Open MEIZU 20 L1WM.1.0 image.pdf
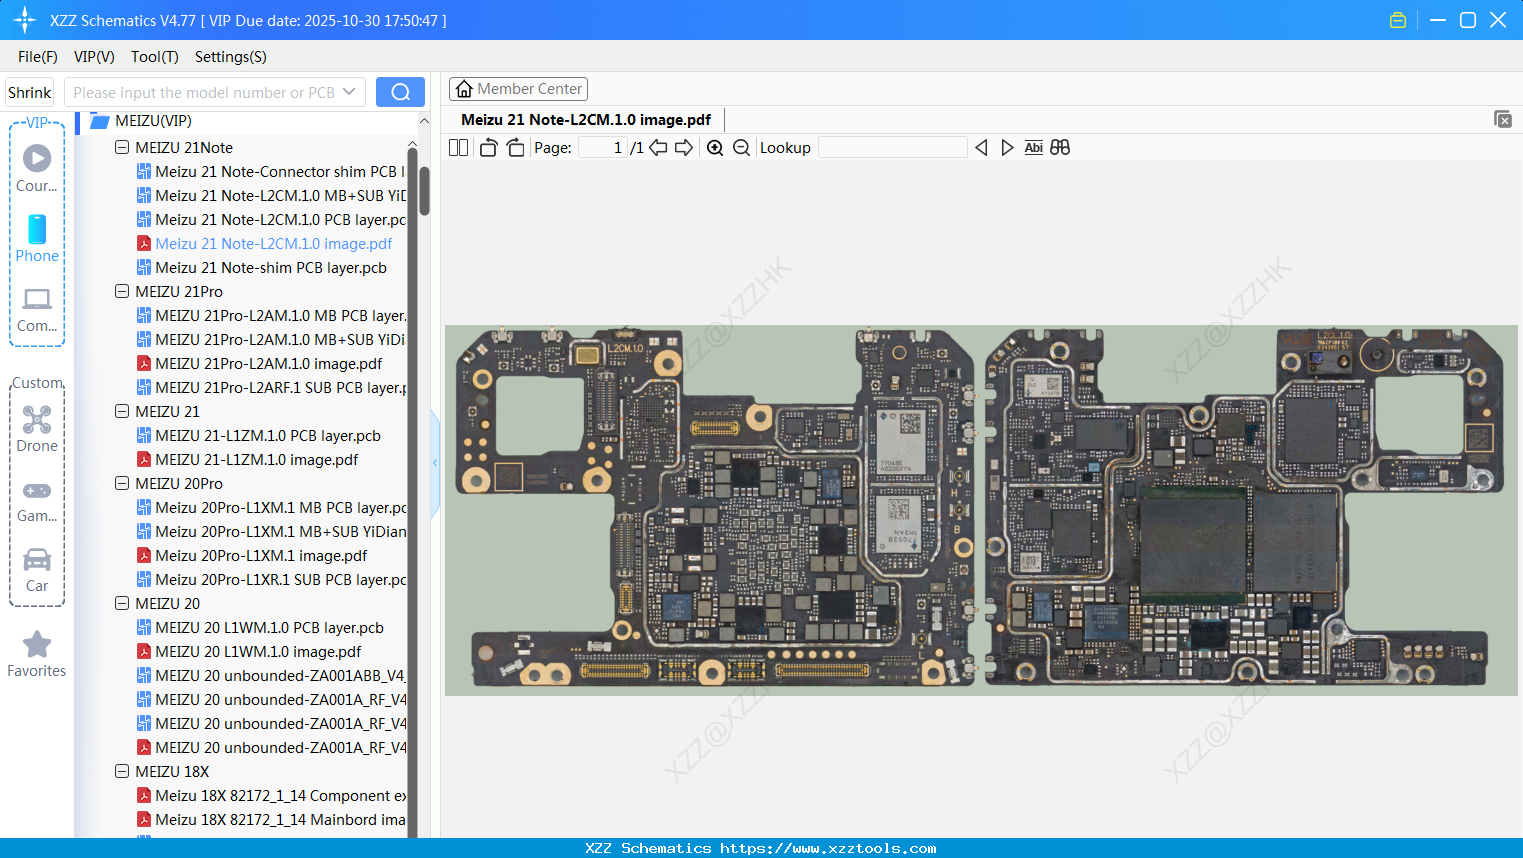1523x858 pixels. [249, 651]
